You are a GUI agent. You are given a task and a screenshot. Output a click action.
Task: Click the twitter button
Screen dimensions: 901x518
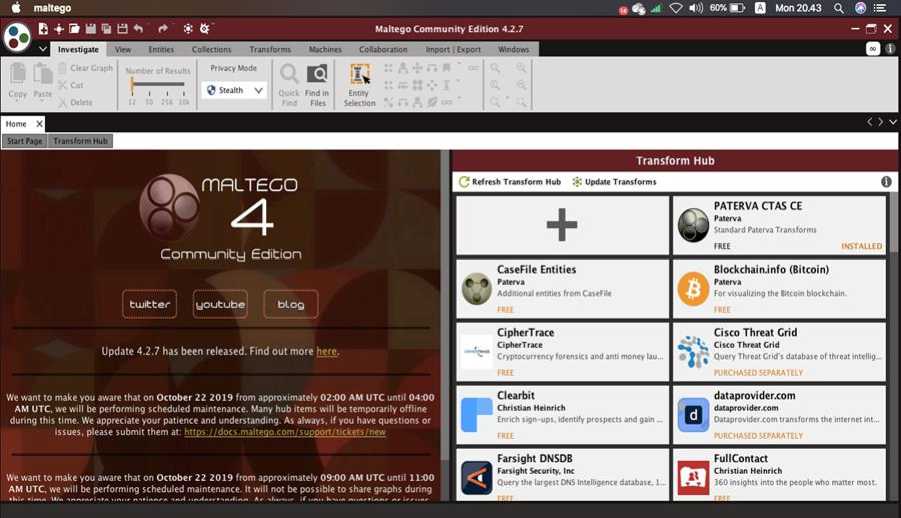[149, 304]
